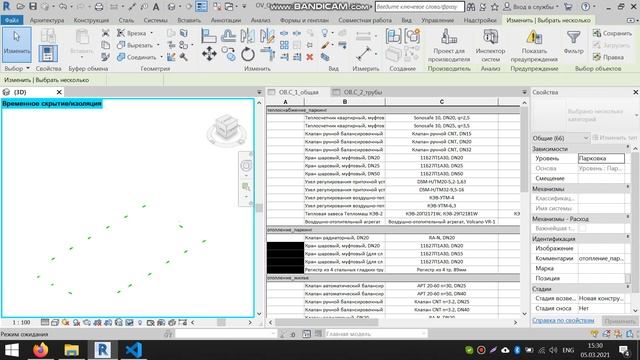Click the Применить button in properties
This screenshot has height=360, width=640.
620,321
